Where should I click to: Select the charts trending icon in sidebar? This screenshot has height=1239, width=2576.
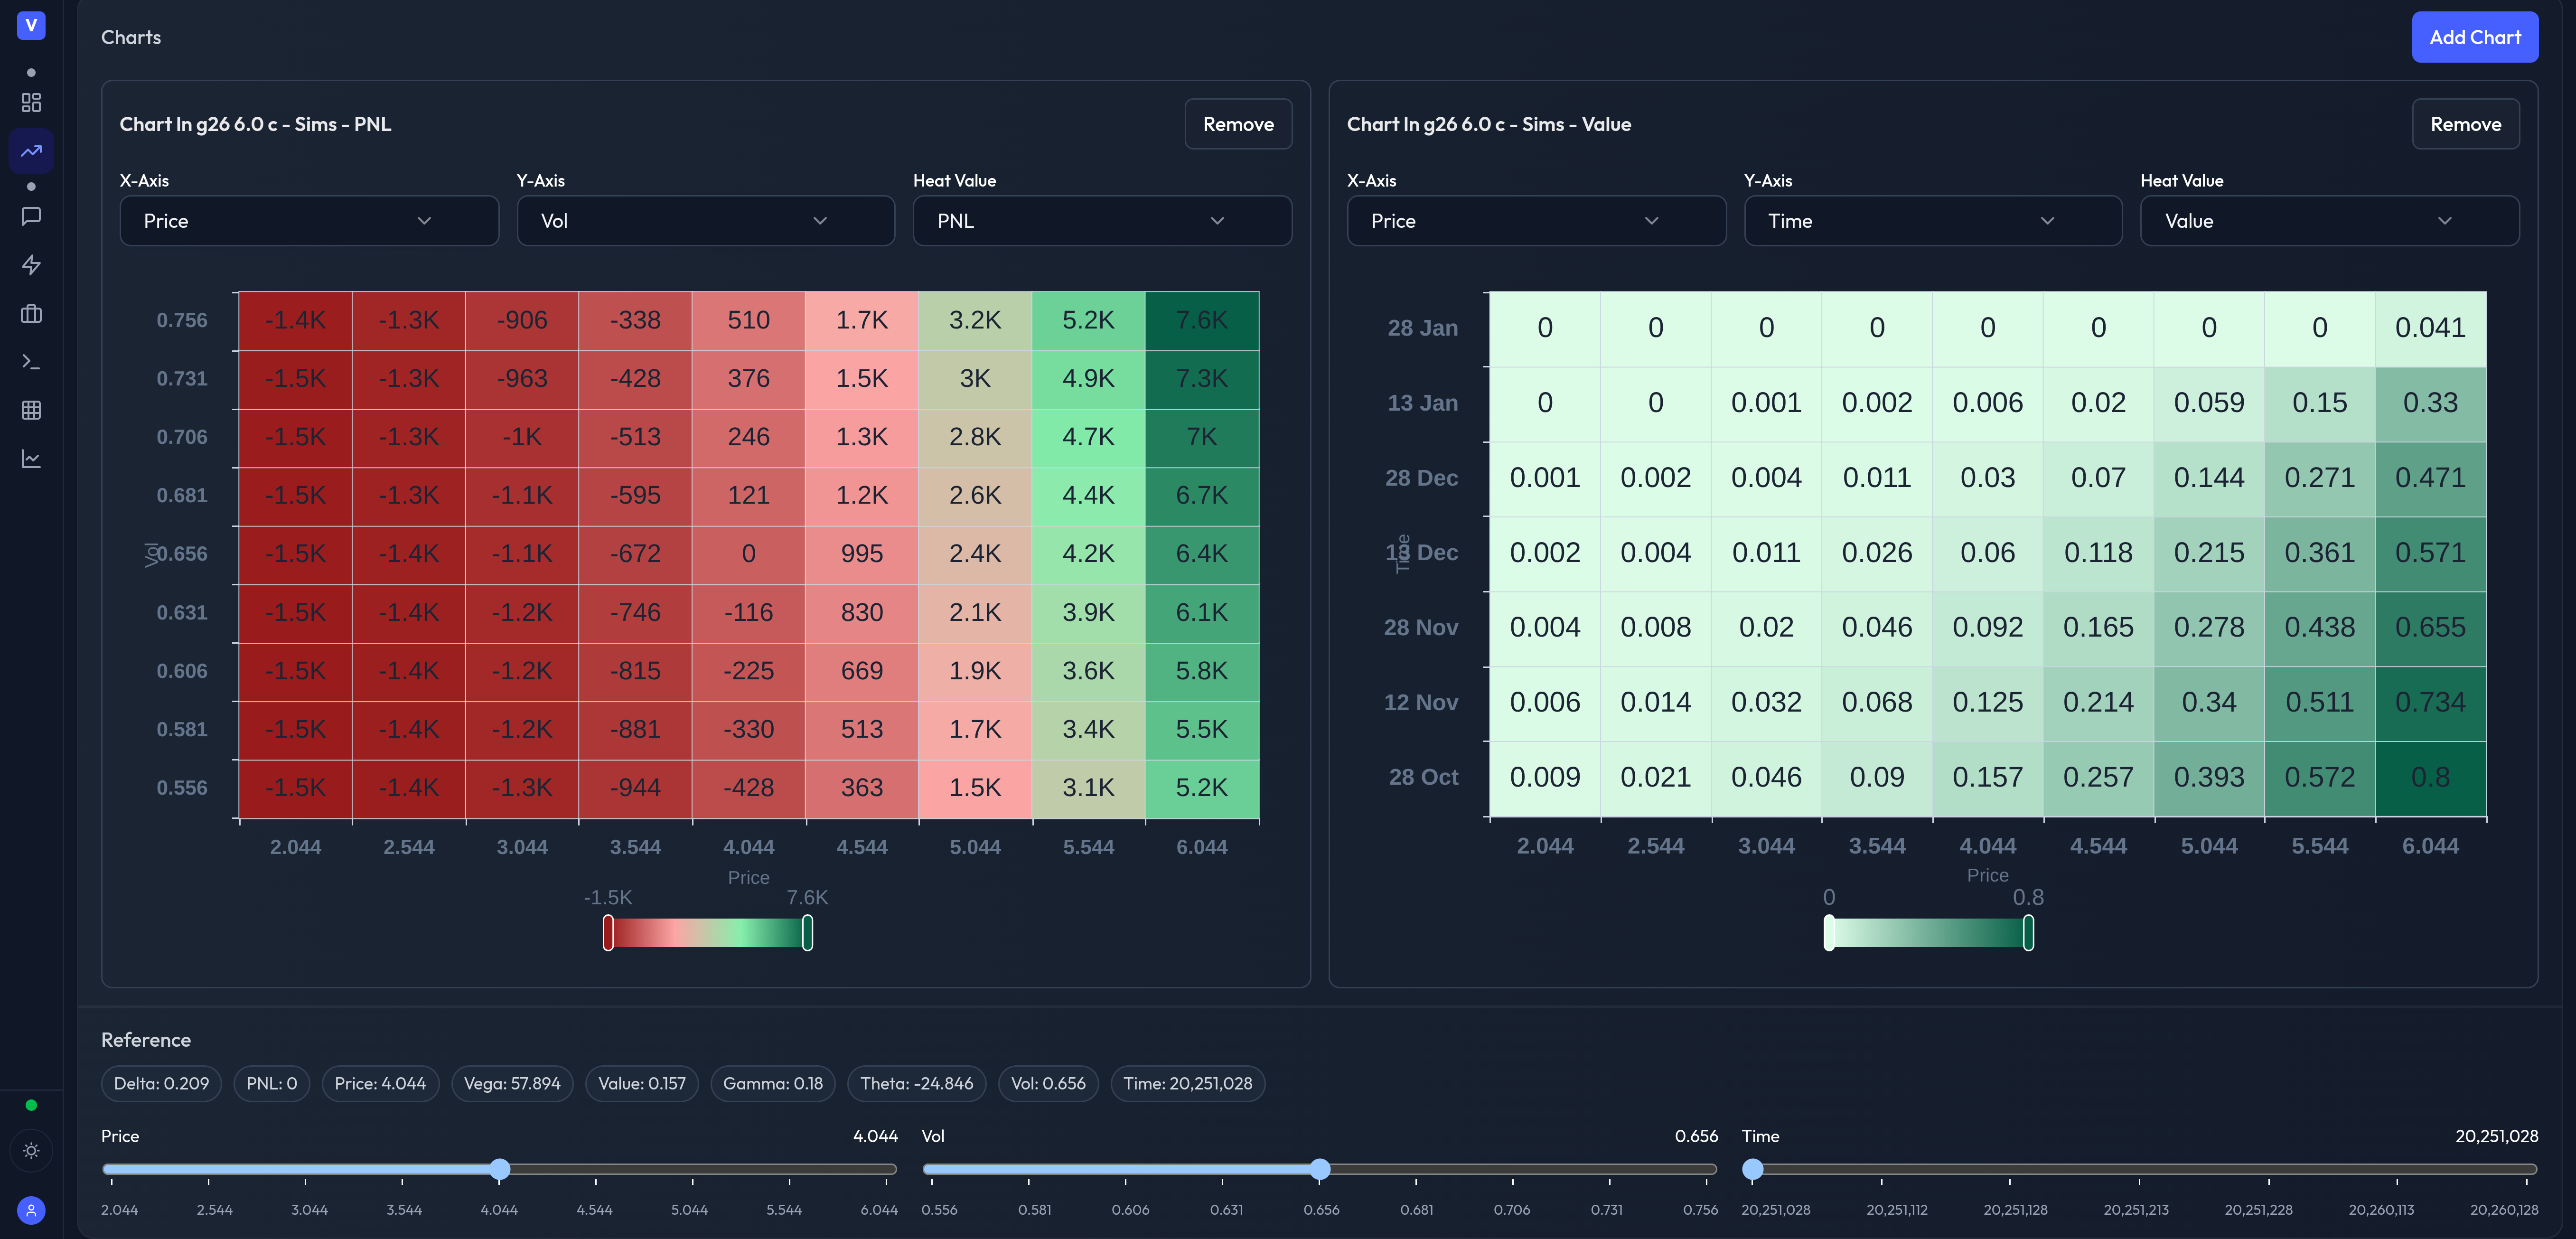31,151
